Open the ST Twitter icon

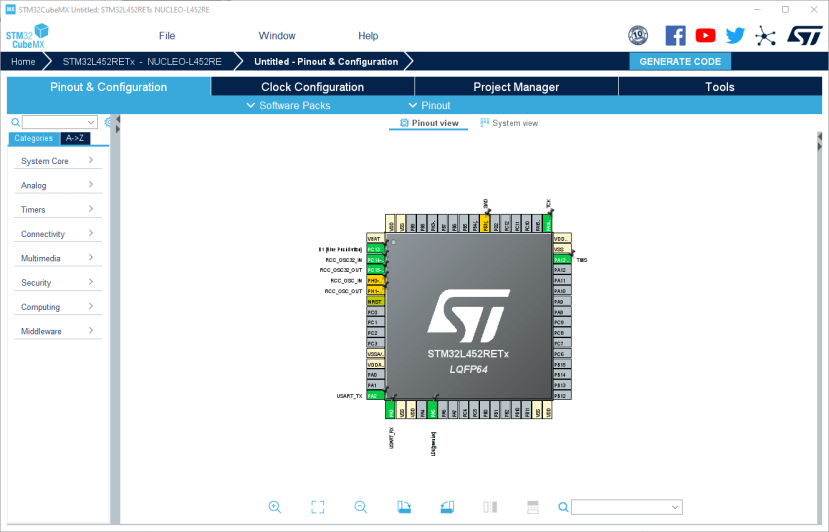point(735,35)
